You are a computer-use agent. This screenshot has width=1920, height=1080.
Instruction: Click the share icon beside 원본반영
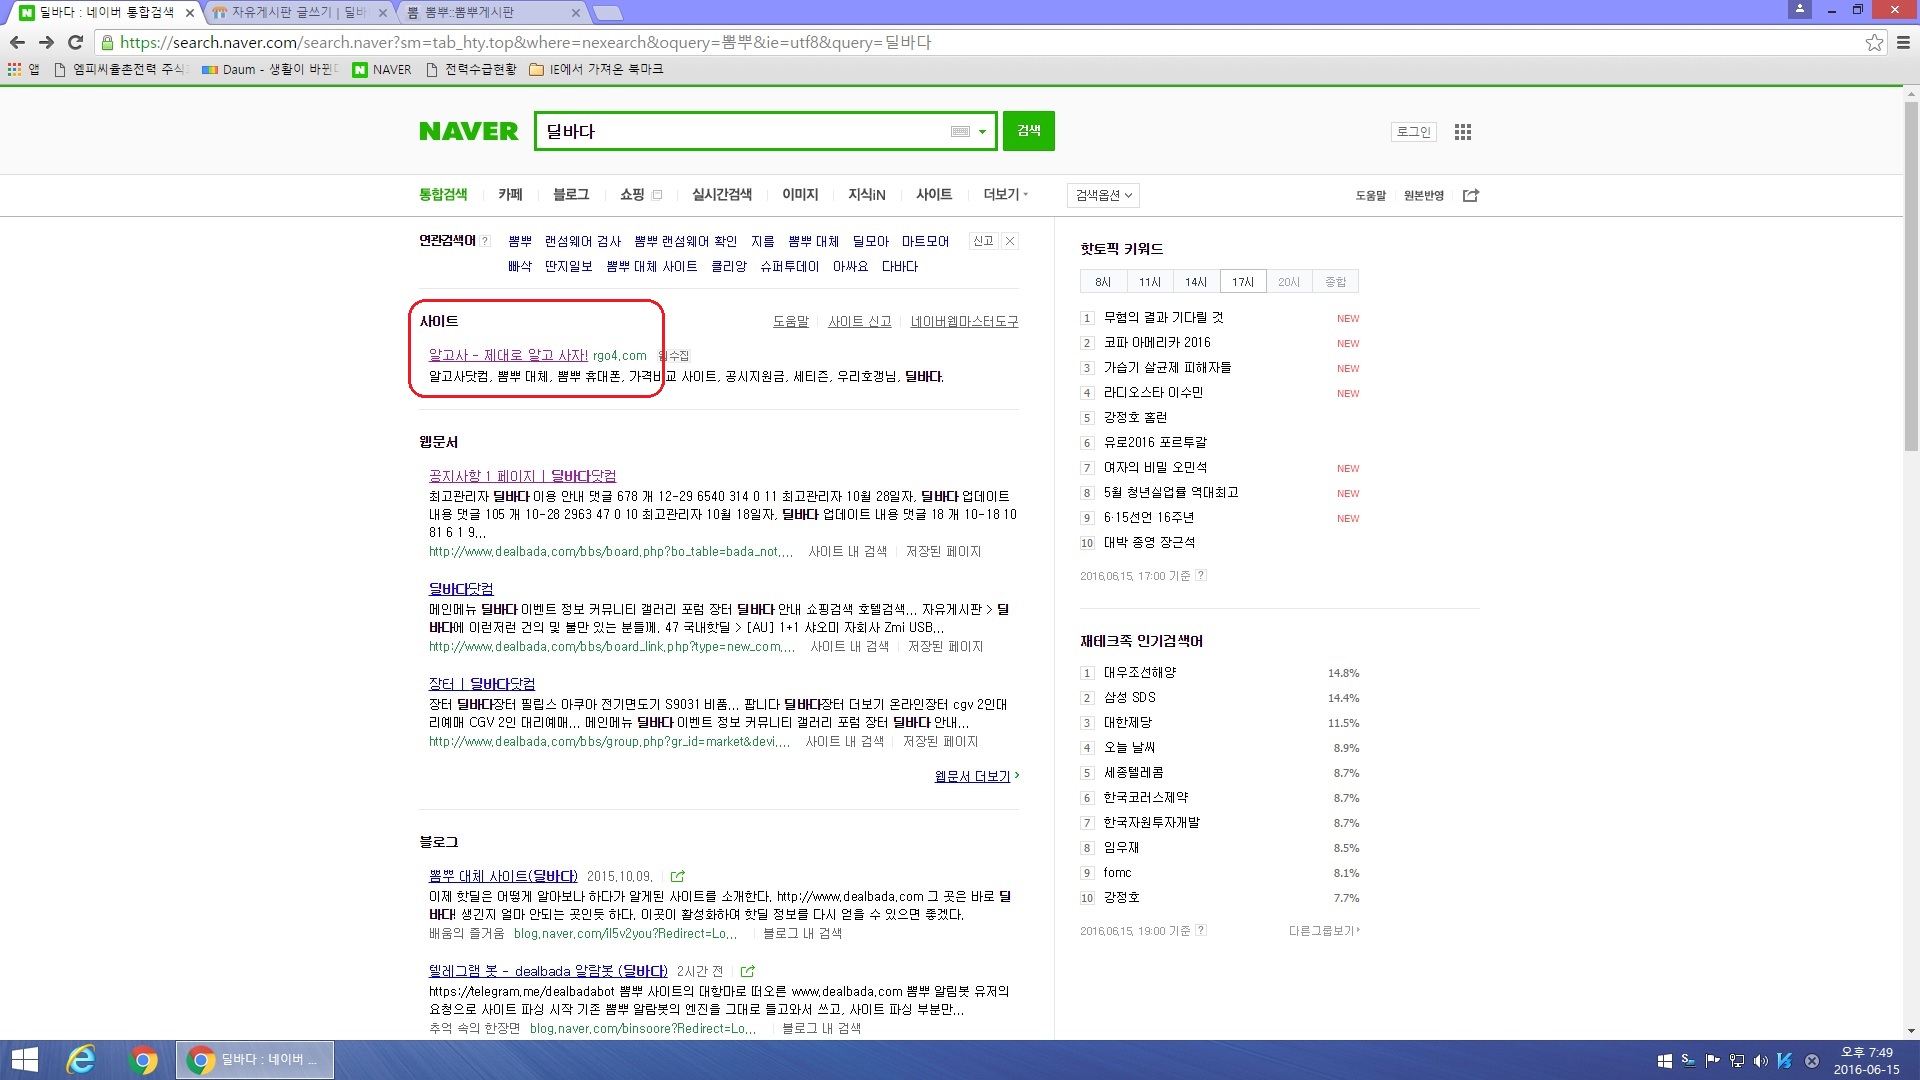tap(1470, 195)
